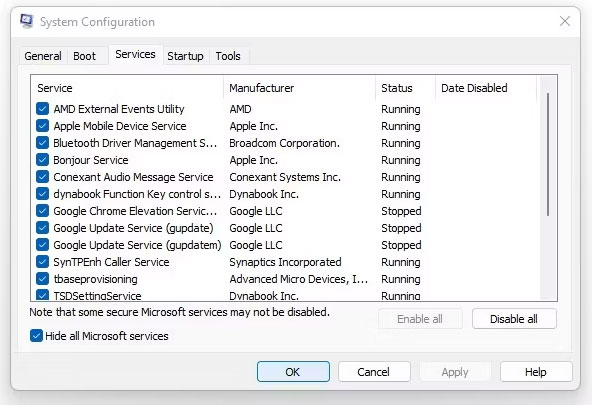Select Google Update Service (gupdate) name

(x=133, y=228)
